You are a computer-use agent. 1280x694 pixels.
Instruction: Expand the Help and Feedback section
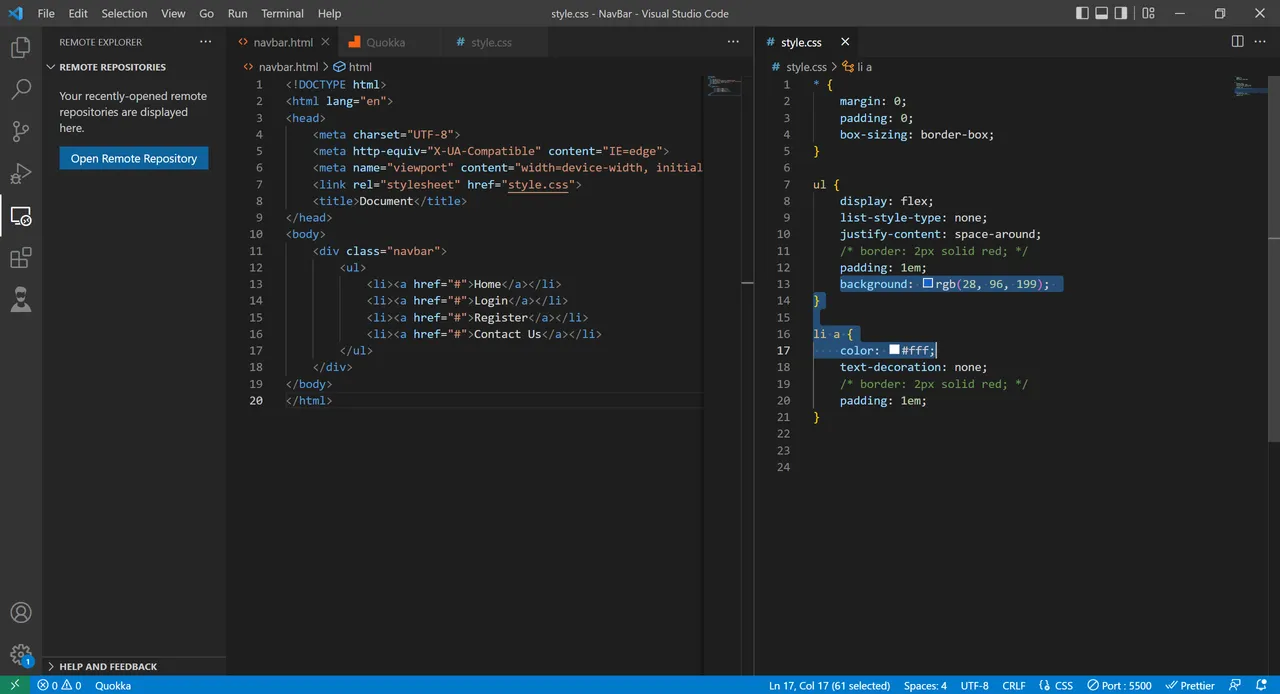(135, 666)
